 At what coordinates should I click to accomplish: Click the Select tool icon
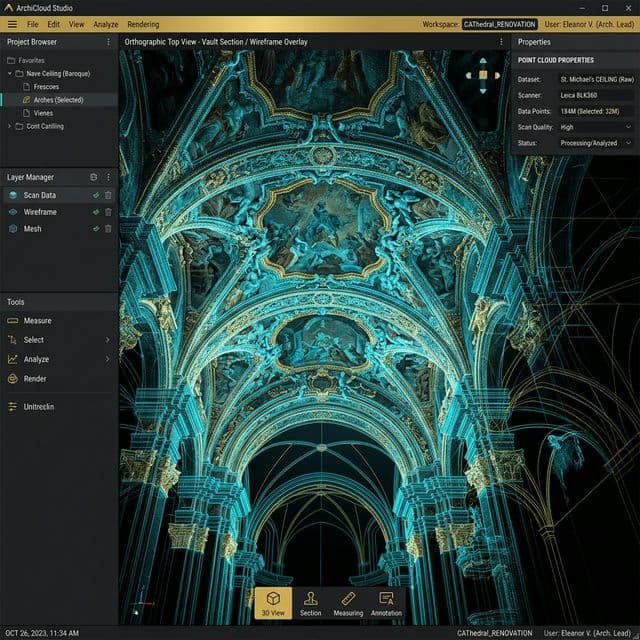pos(13,340)
